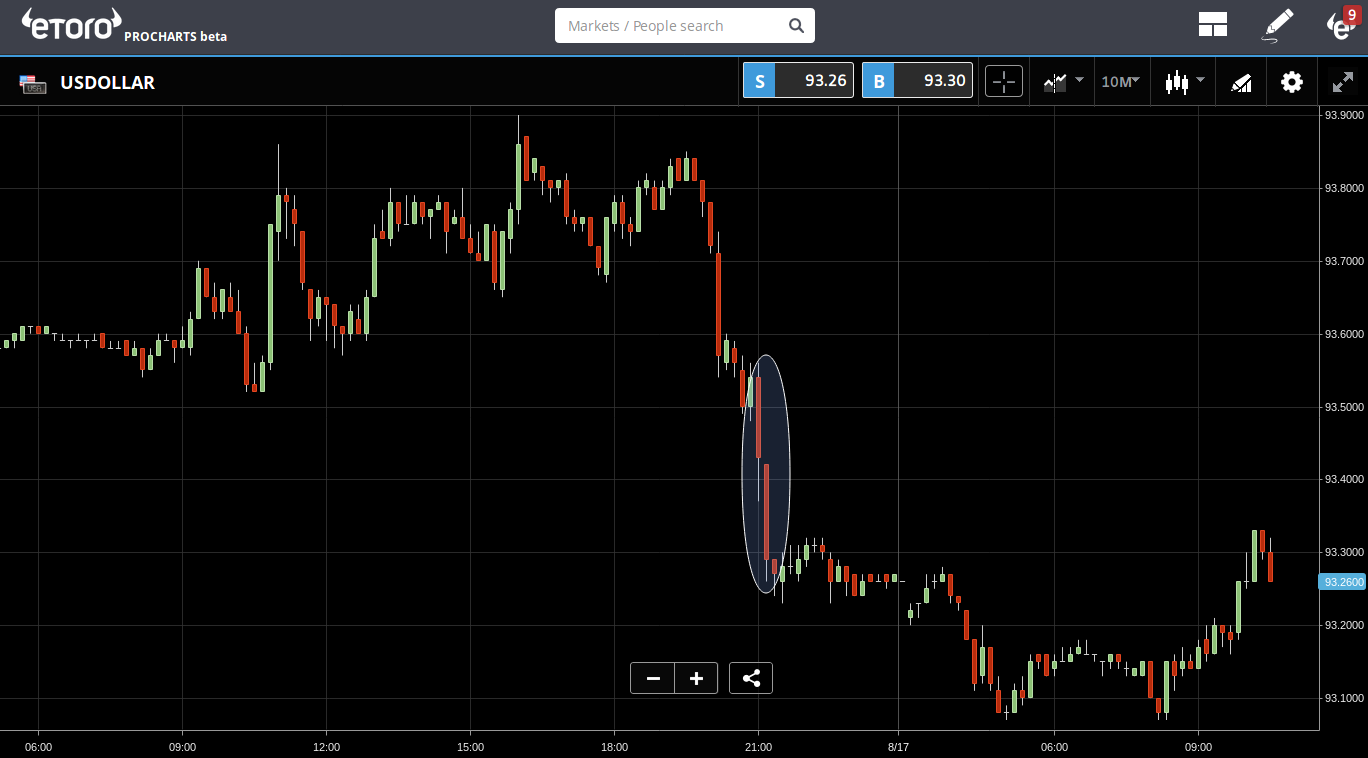This screenshot has height=758, width=1368.
Task: Toggle the crosshair cursor tool
Action: 1004,81
